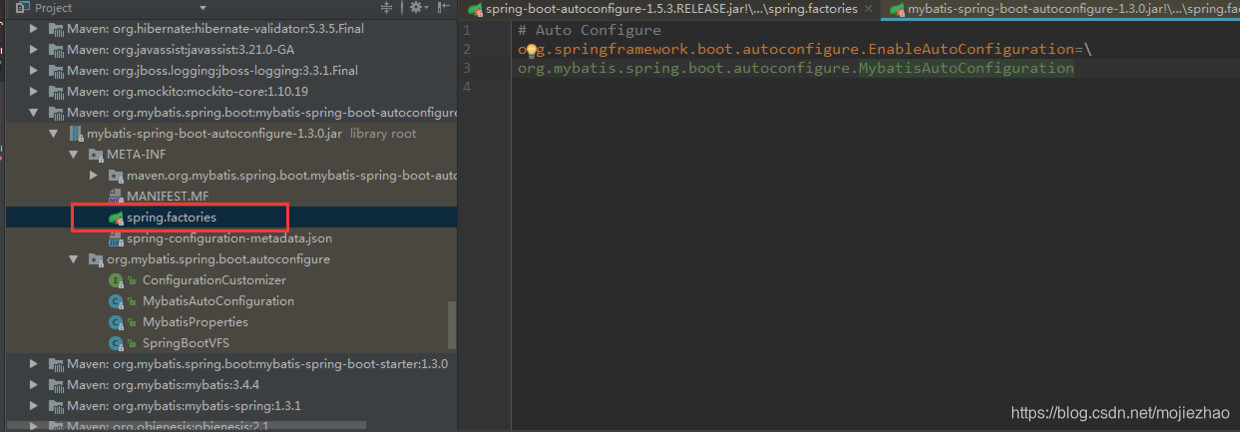
Task: Open ConfigurationCustomizer class
Action: click(x=214, y=280)
